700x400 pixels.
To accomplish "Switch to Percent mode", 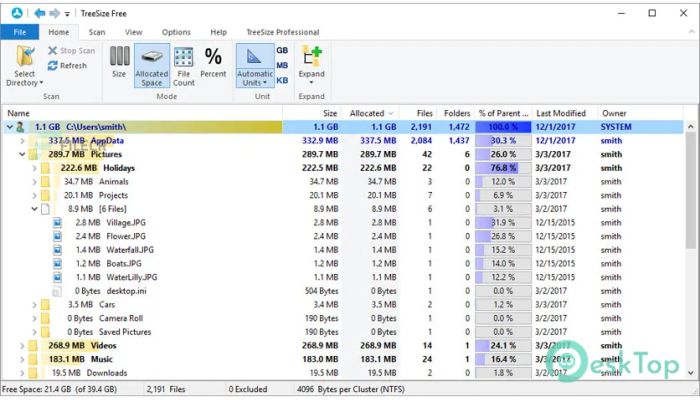I will coord(213,62).
